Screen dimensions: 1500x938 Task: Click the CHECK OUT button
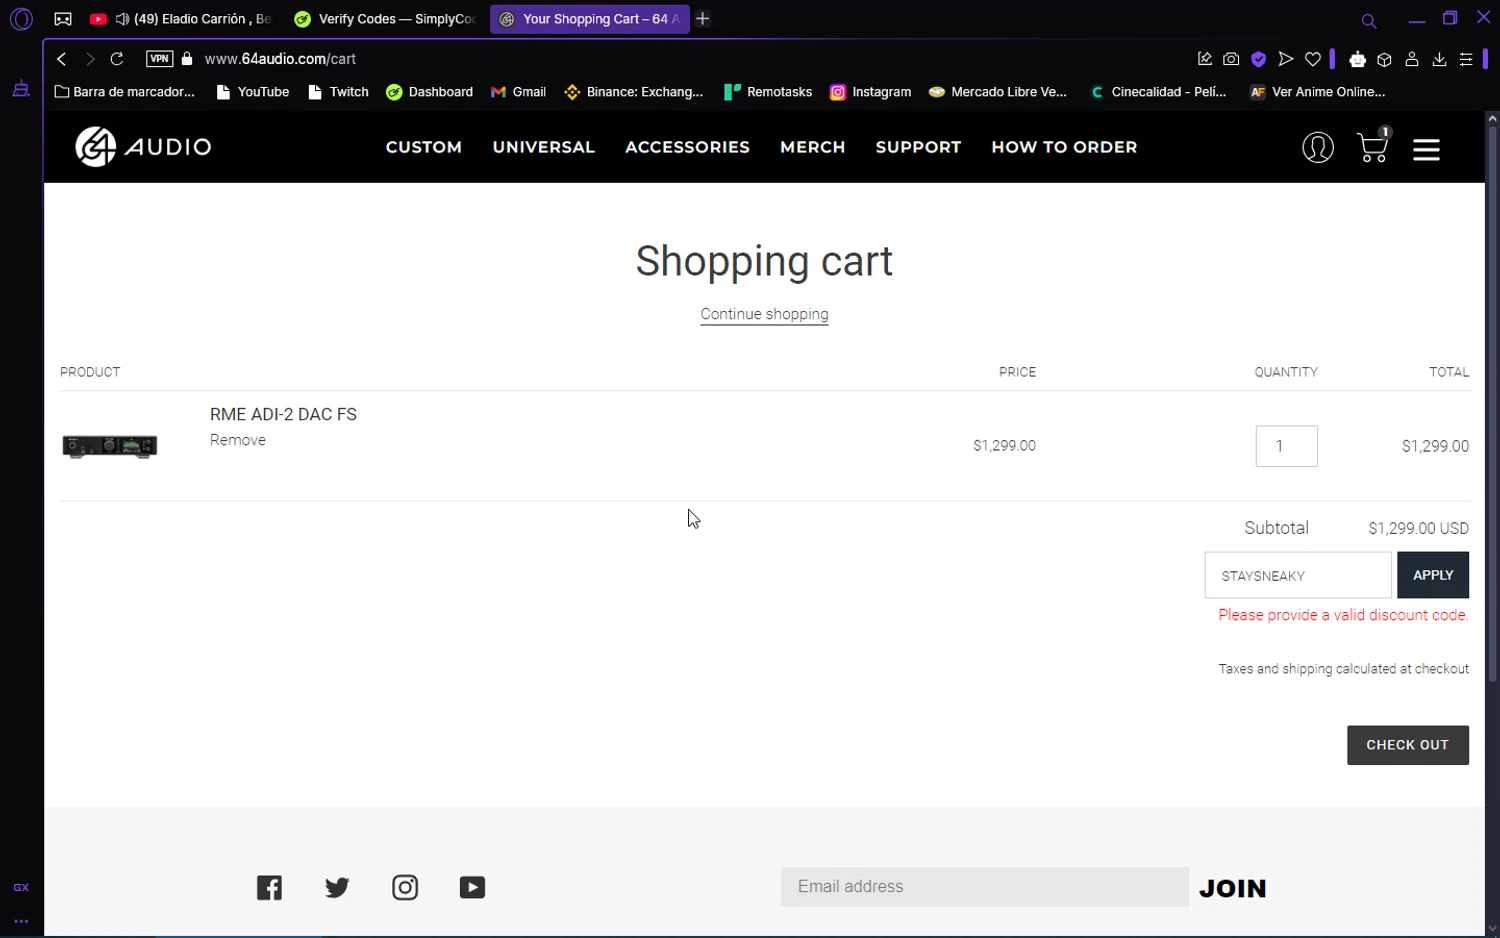point(1407,745)
